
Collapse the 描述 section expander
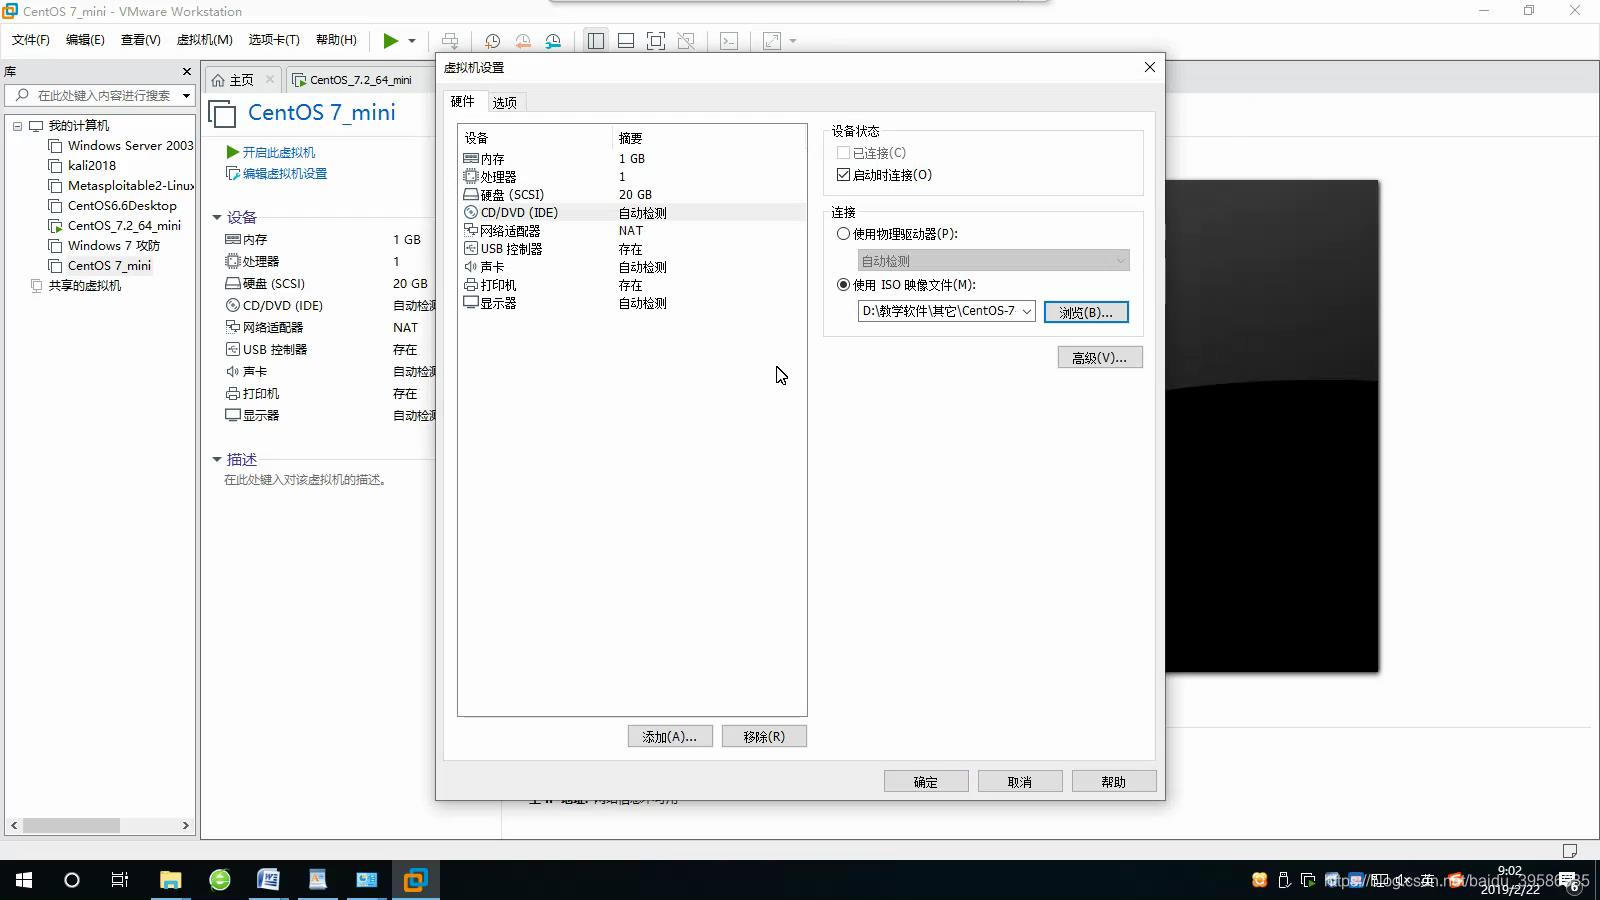click(x=216, y=459)
